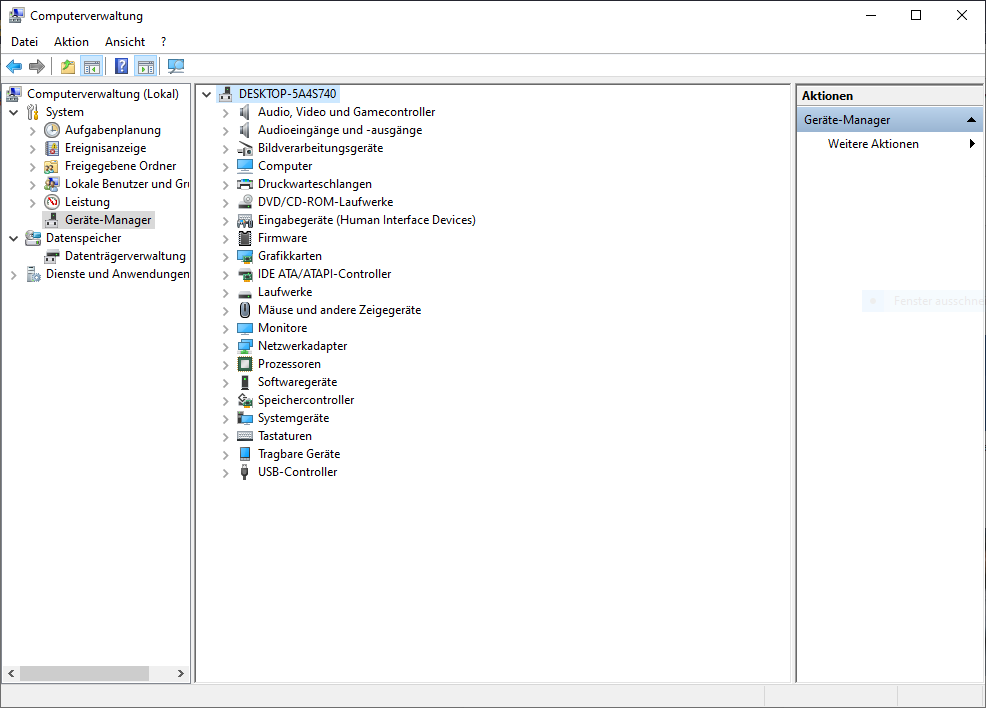Minimize the Computerverwaltung window
The width and height of the screenshot is (986, 708).
click(x=871, y=15)
